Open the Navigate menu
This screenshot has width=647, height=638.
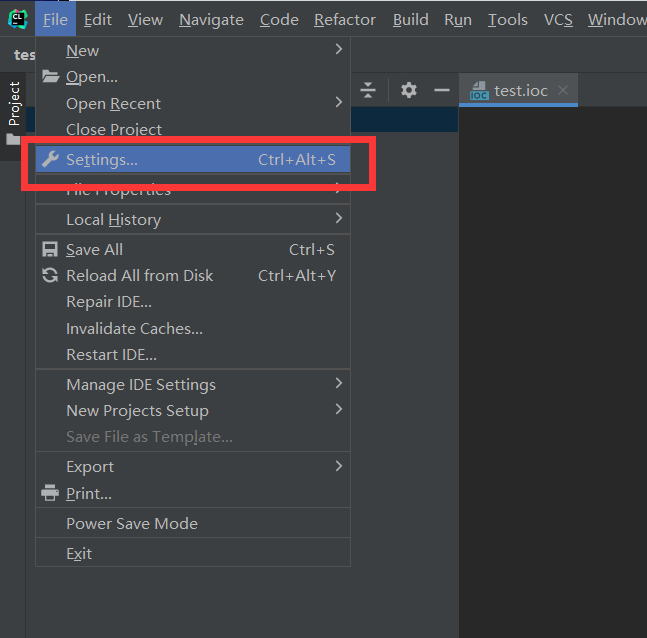[x=211, y=19]
